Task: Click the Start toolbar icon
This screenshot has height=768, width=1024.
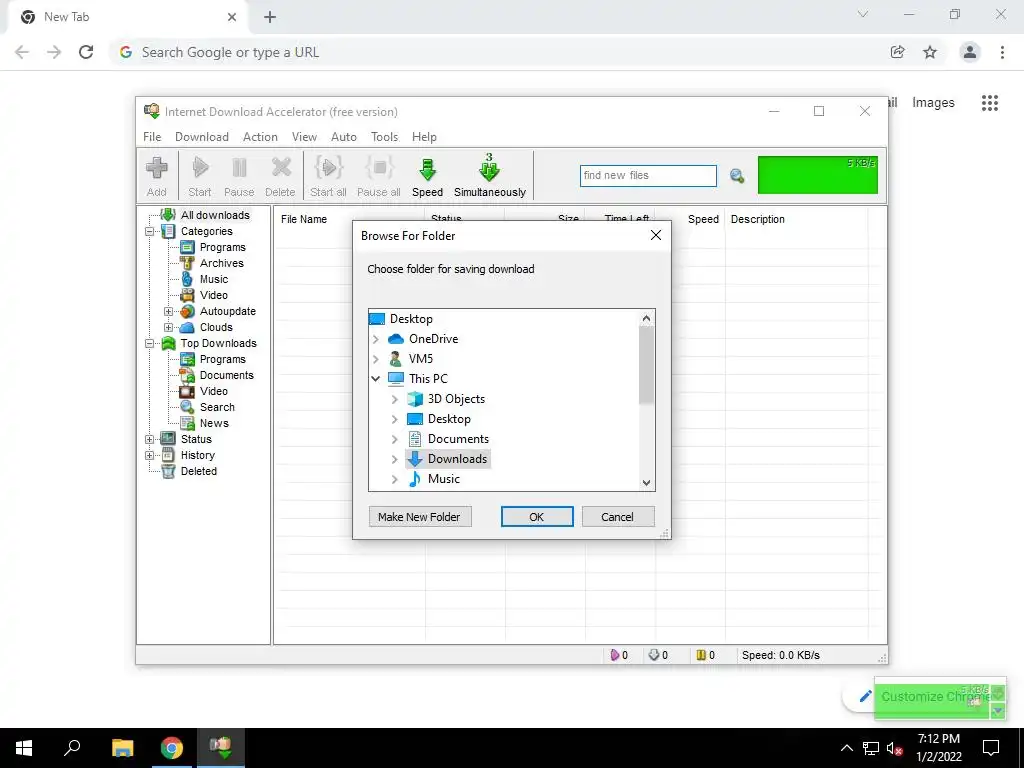Action: click(x=200, y=176)
